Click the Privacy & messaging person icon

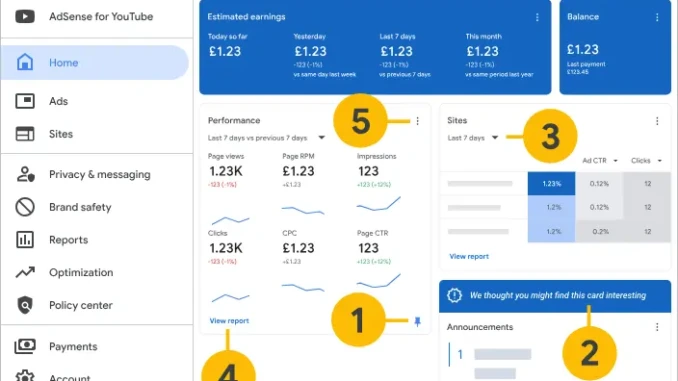[x=25, y=174]
